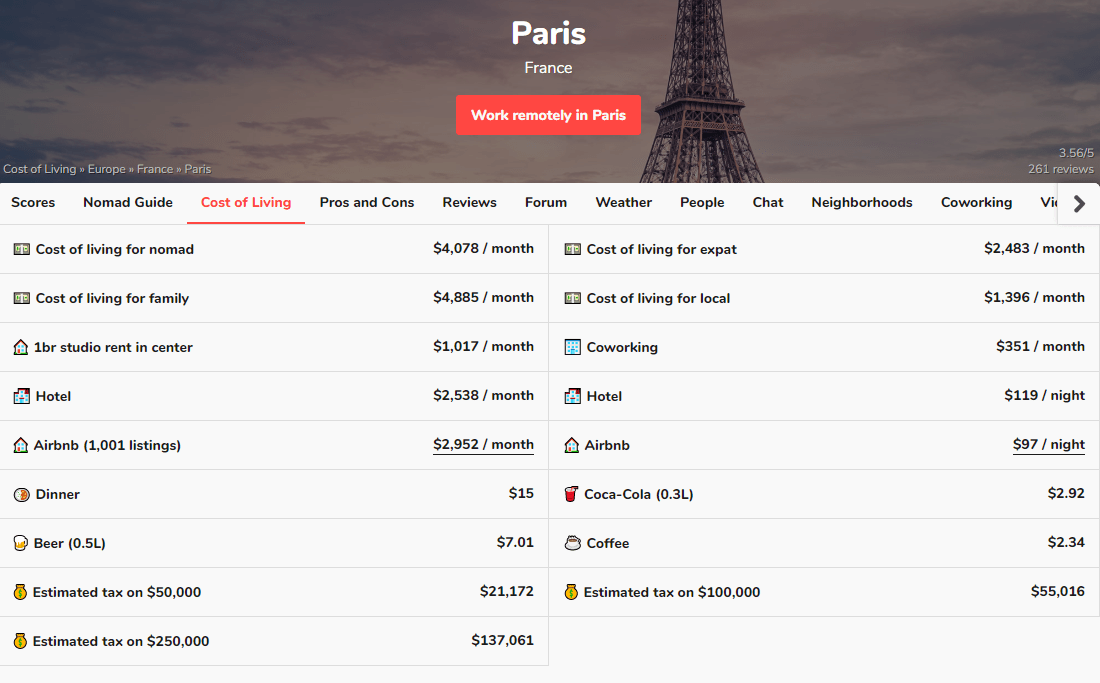The width and height of the screenshot is (1100, 683).
Task: Click the money bag icon beside tax on $250,000
Action: click(20, 642)
